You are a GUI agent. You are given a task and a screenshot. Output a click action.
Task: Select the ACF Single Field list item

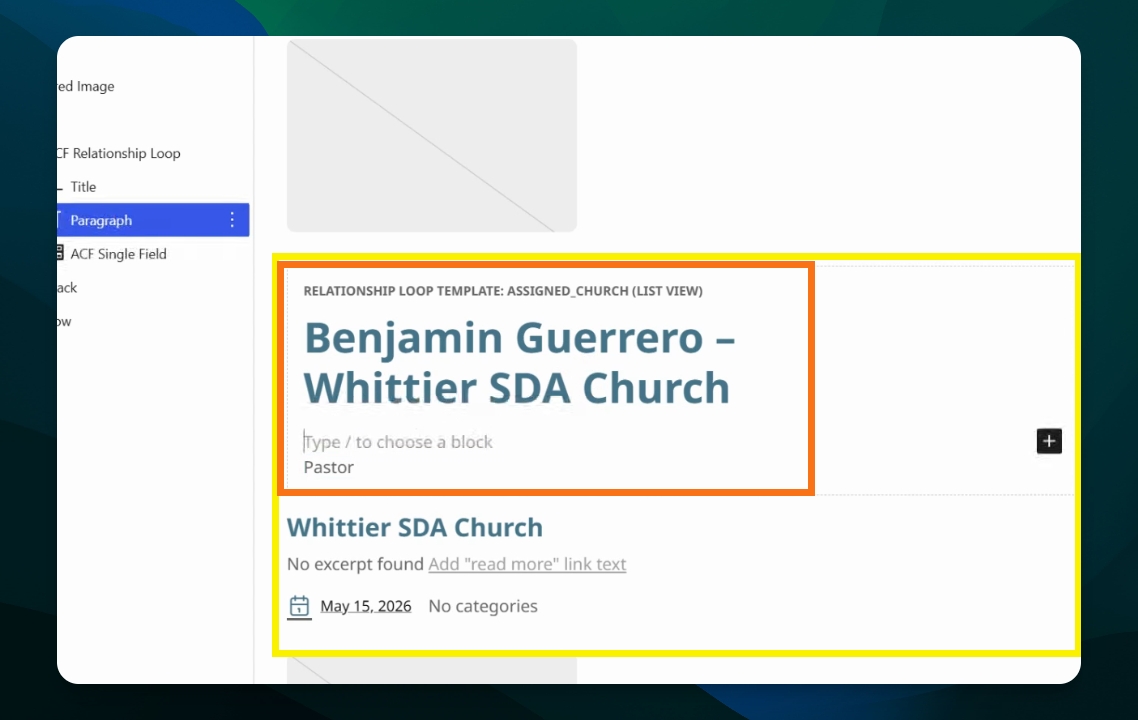pos(118,253)
